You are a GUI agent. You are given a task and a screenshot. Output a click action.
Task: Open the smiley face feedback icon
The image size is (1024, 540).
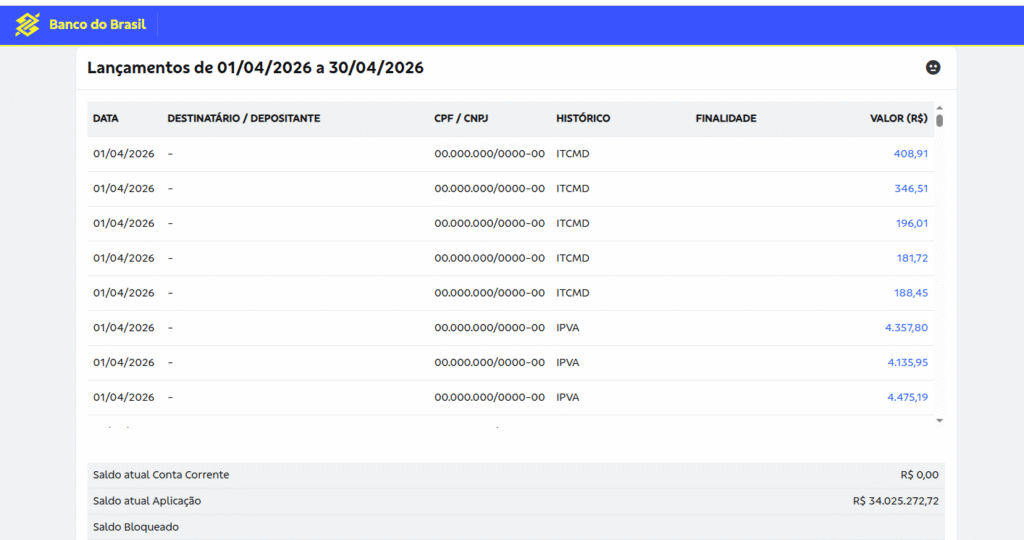click(933, 67)
